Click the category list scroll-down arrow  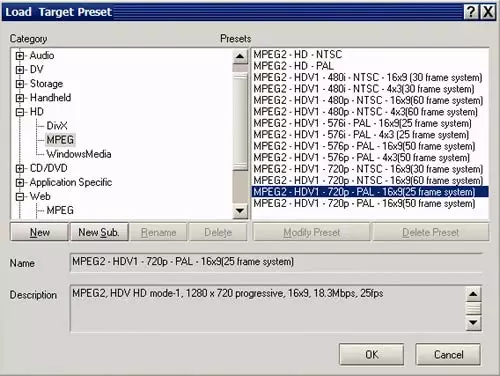(x=240, y=211)
